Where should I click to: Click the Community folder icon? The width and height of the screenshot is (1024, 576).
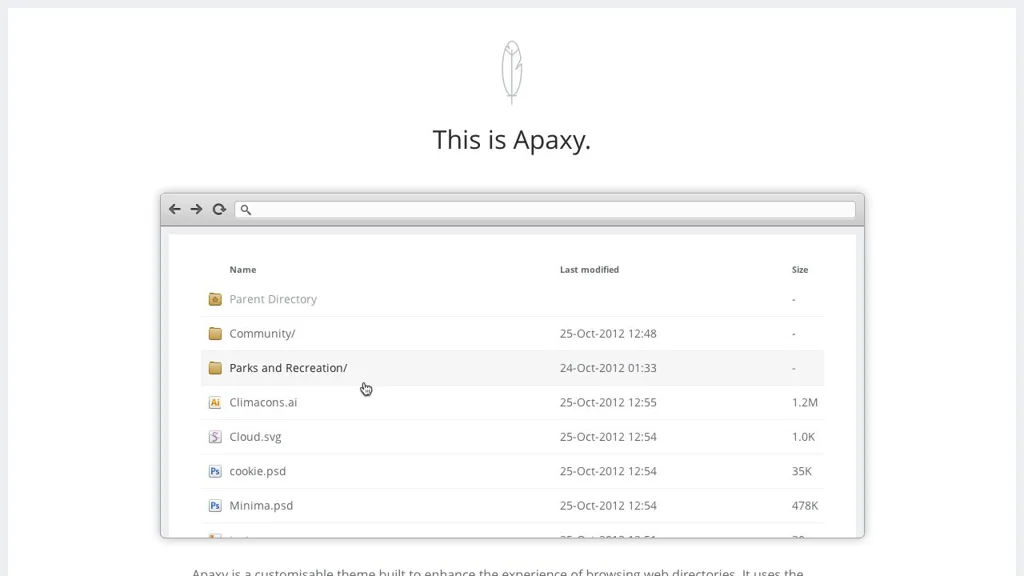tap(214, 334)
